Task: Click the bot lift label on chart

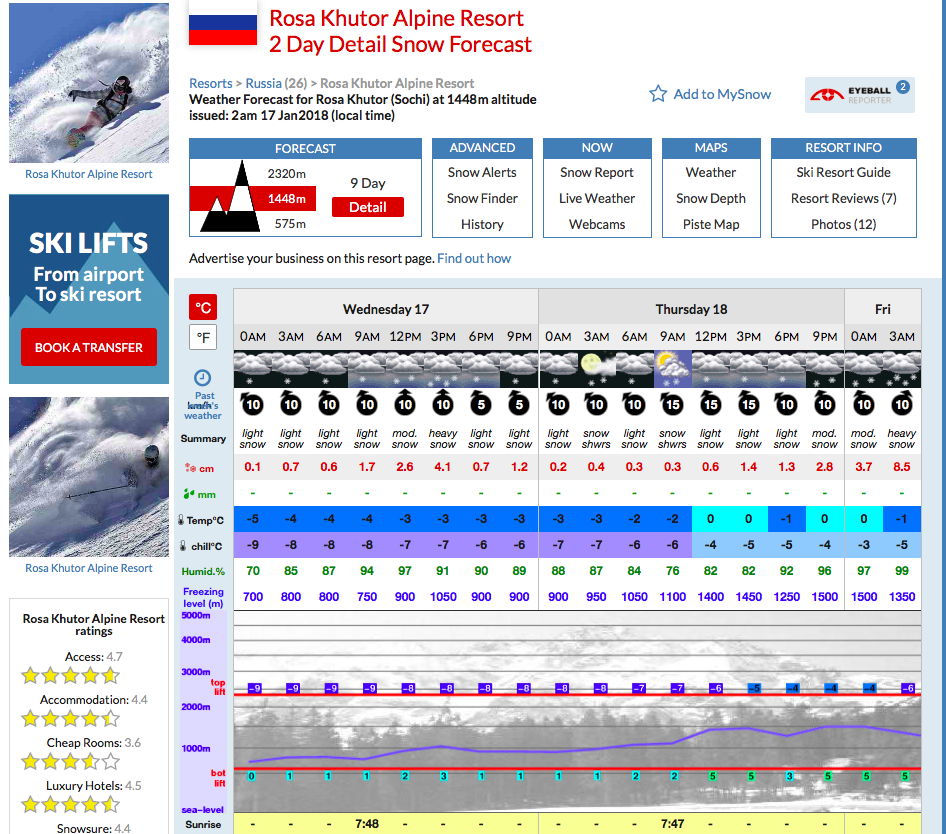Action: coord(218,778)
